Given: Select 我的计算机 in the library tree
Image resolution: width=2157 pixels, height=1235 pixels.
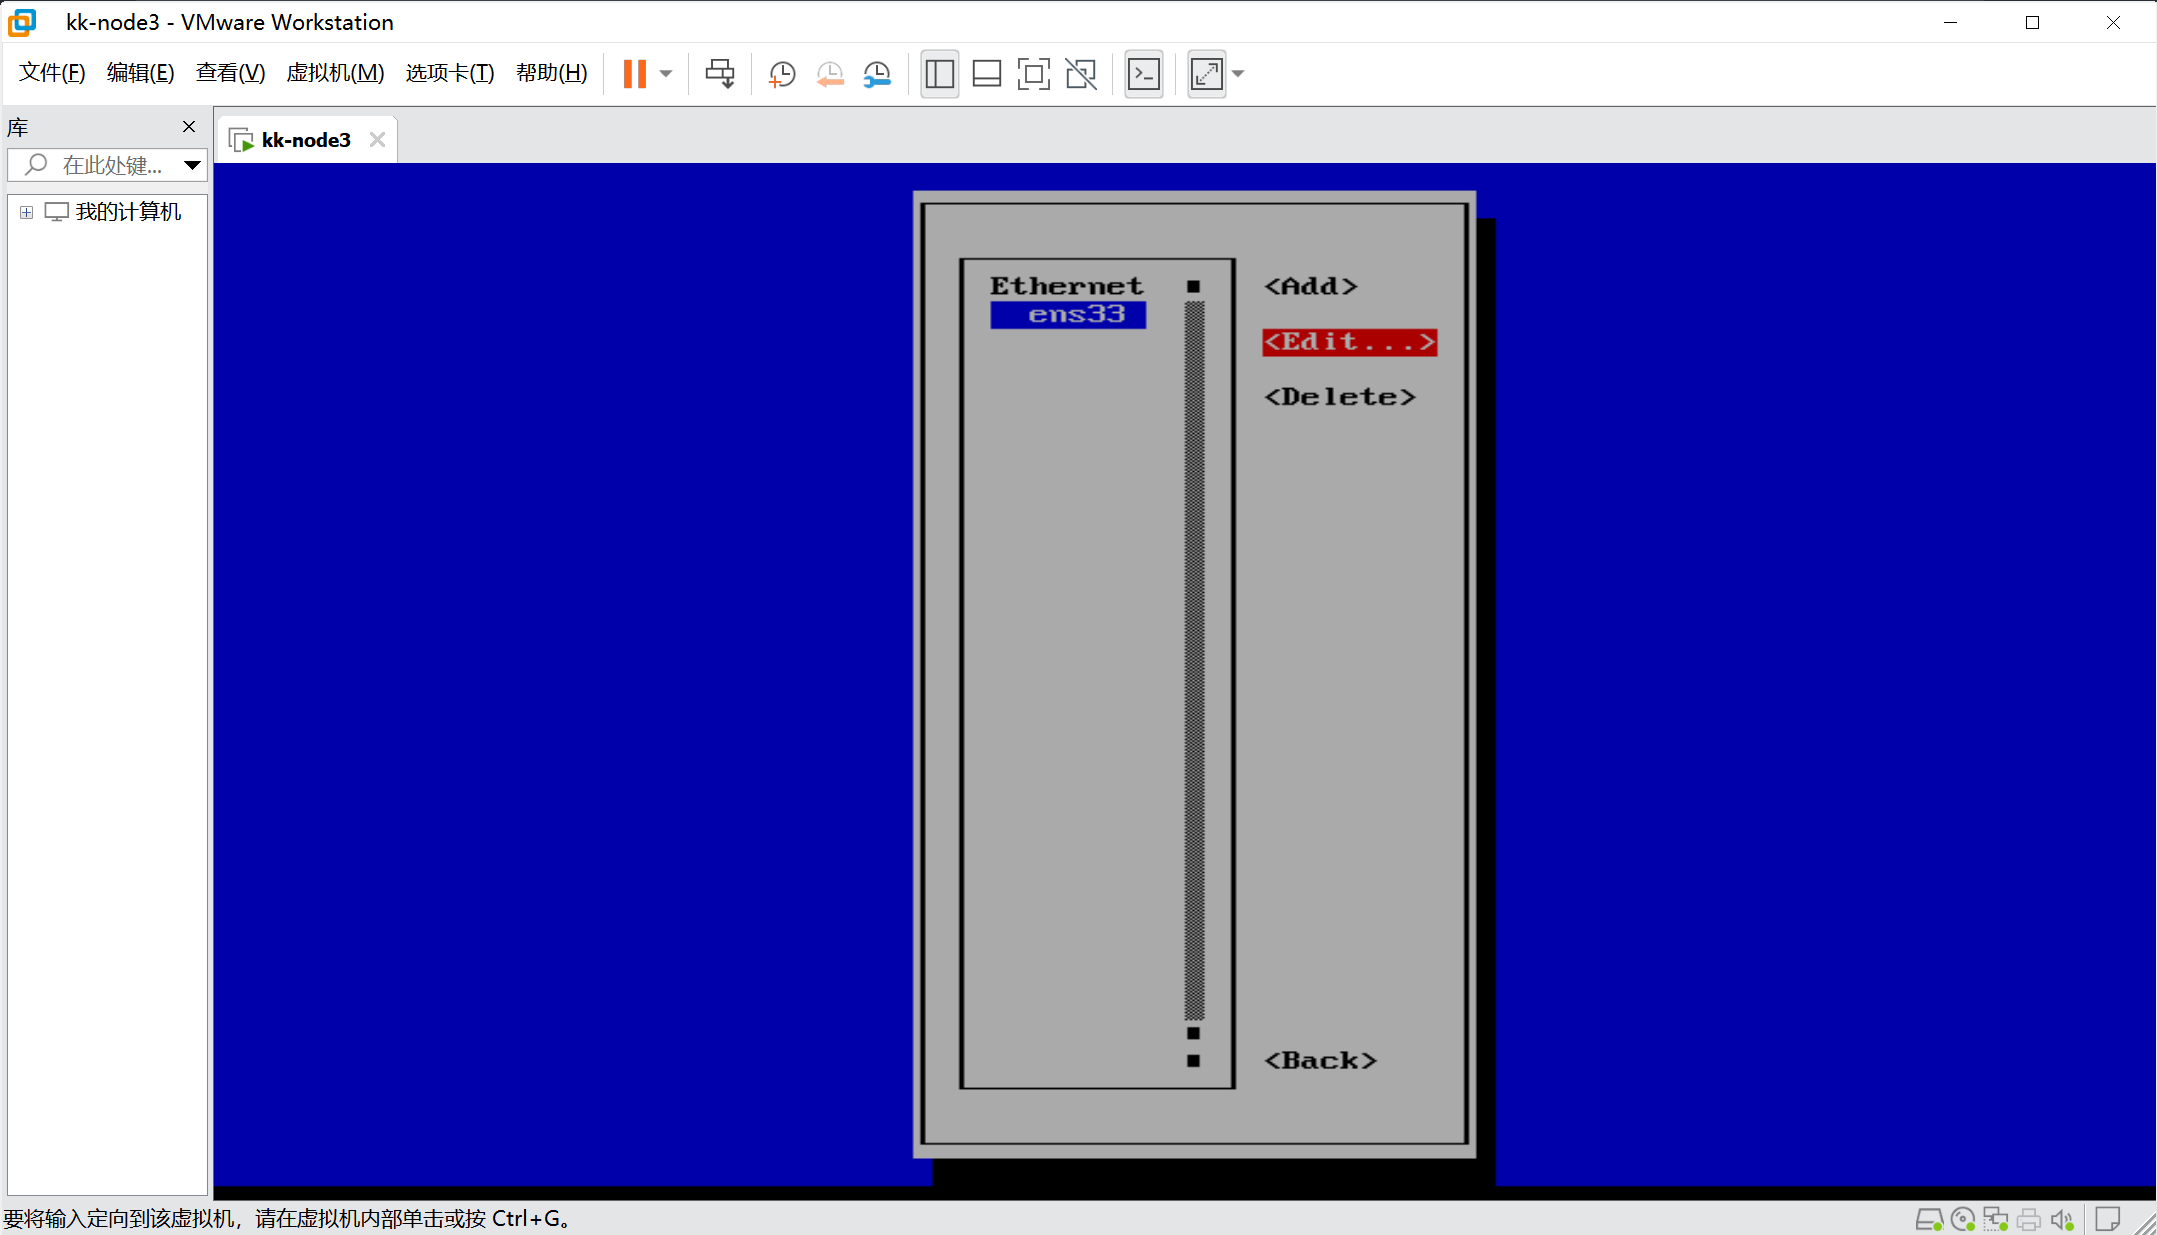Looking at the screenshot, I should pyautogui.click(x=128, y=212).
